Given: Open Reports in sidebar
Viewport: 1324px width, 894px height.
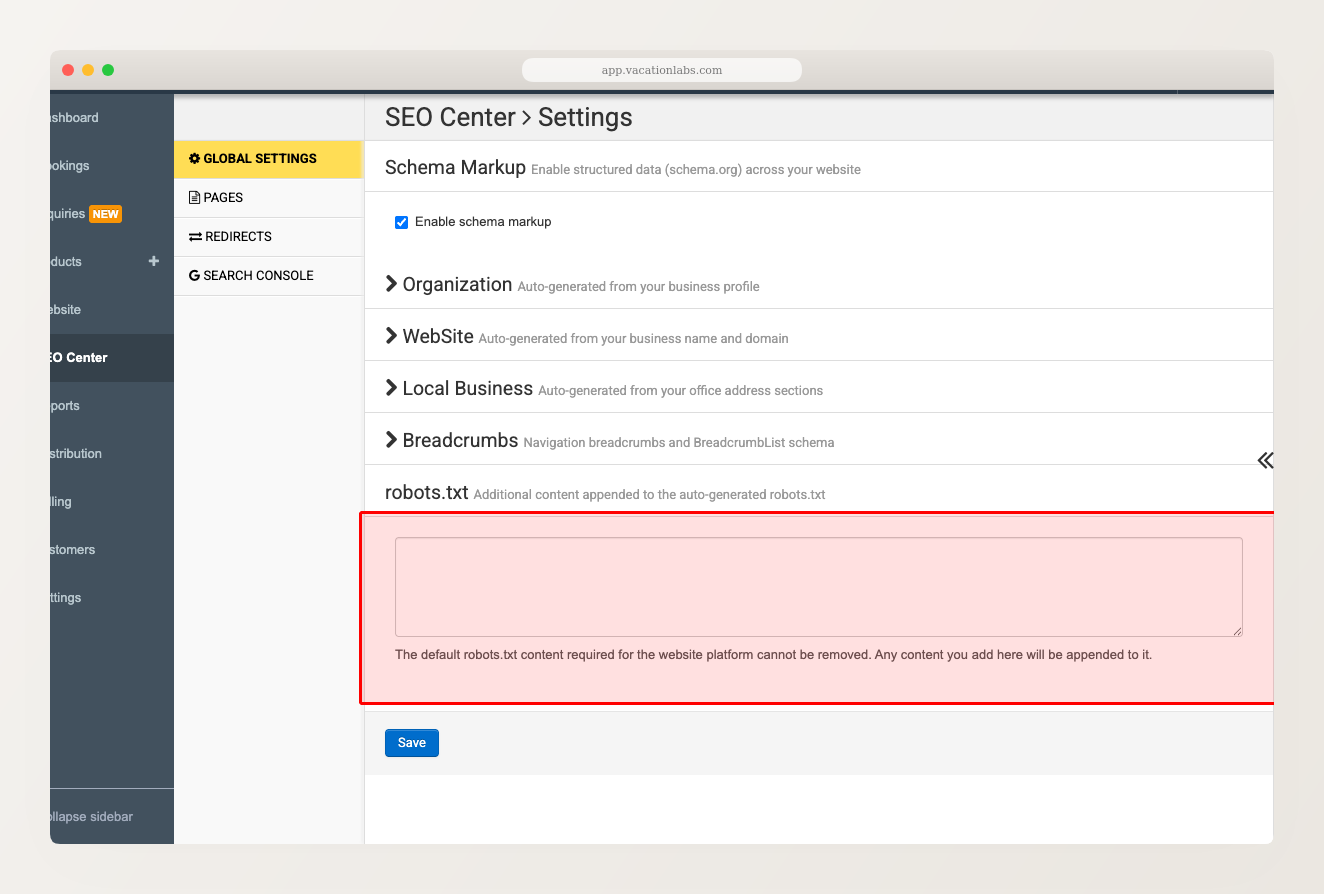Looking at the screenshot, I should [112, 406].
